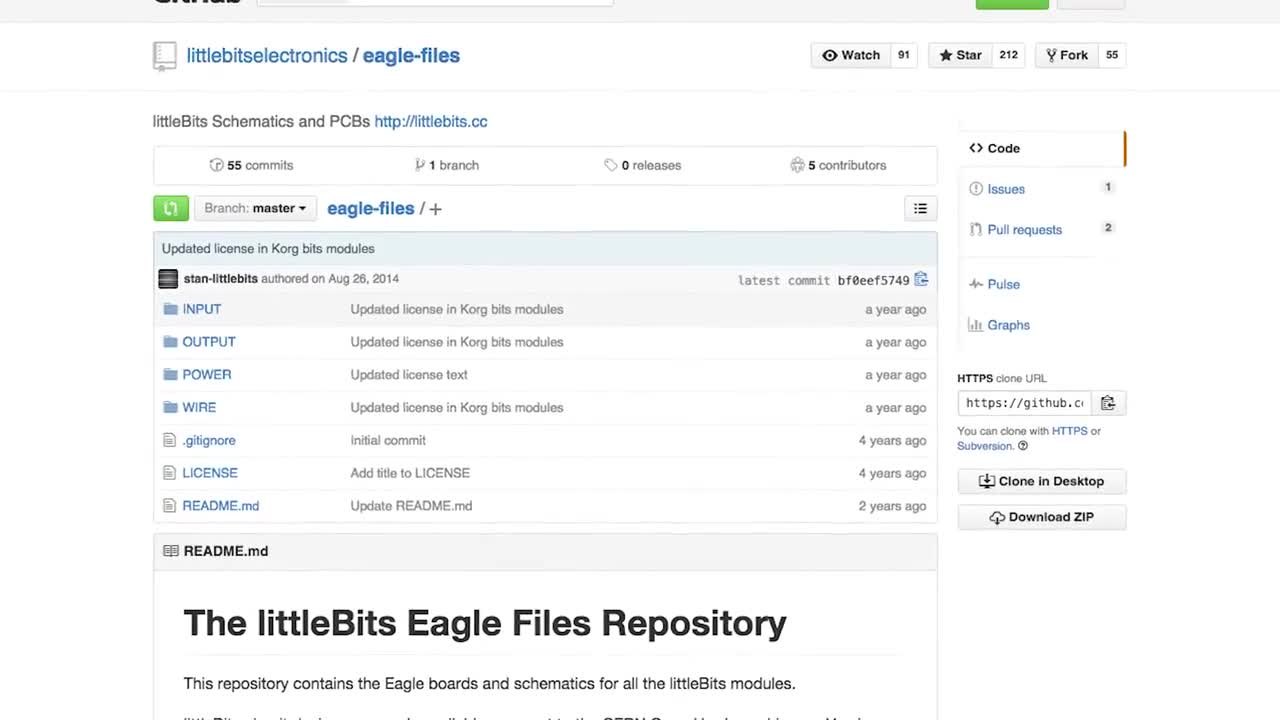Star the eagle-files repository
The height and width of the screenshot is (720, 1280).
(960, 55)
